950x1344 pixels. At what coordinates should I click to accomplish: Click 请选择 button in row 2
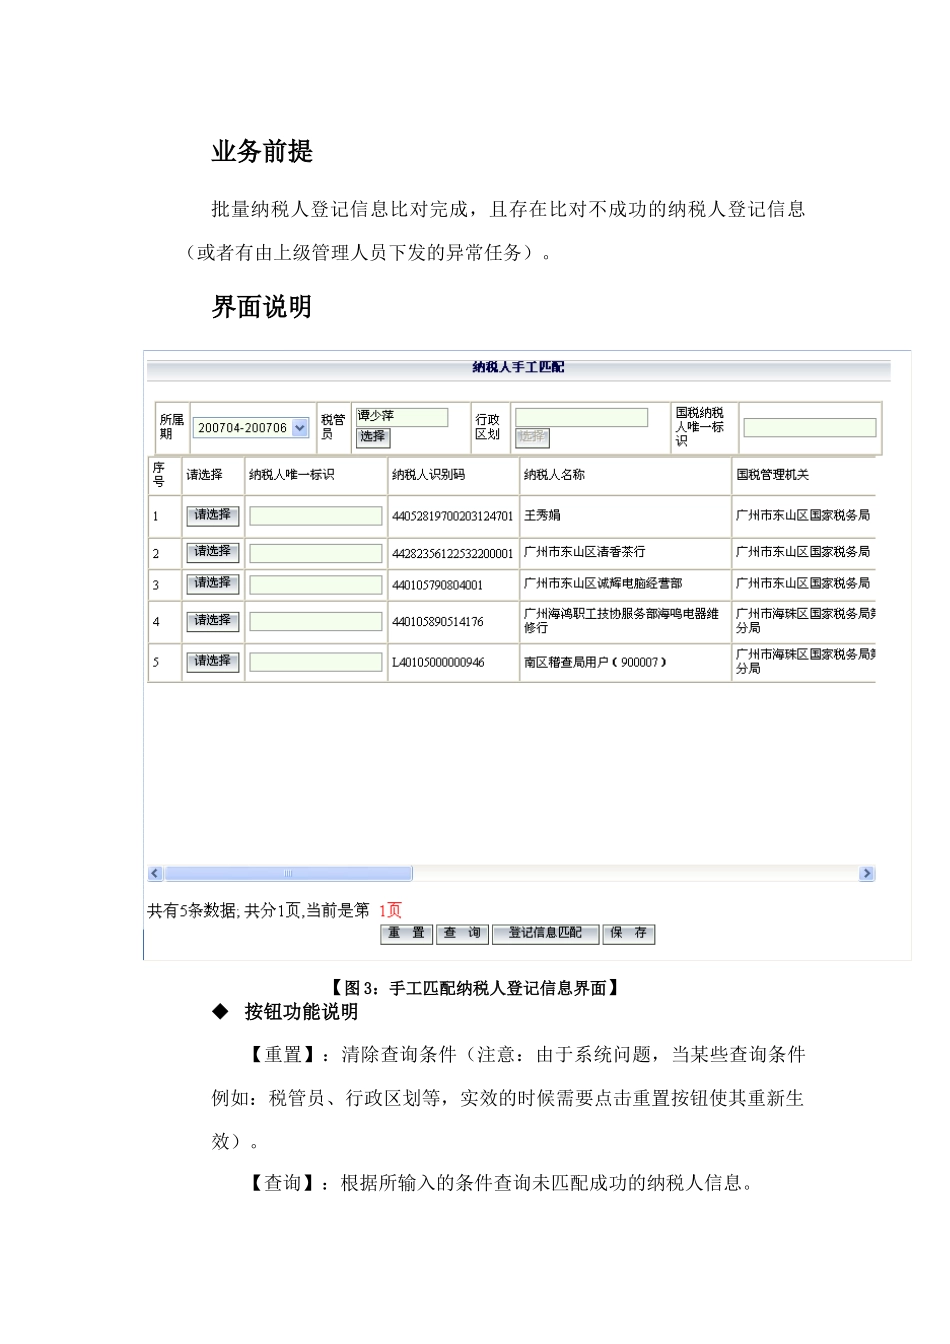coord(213,553)
